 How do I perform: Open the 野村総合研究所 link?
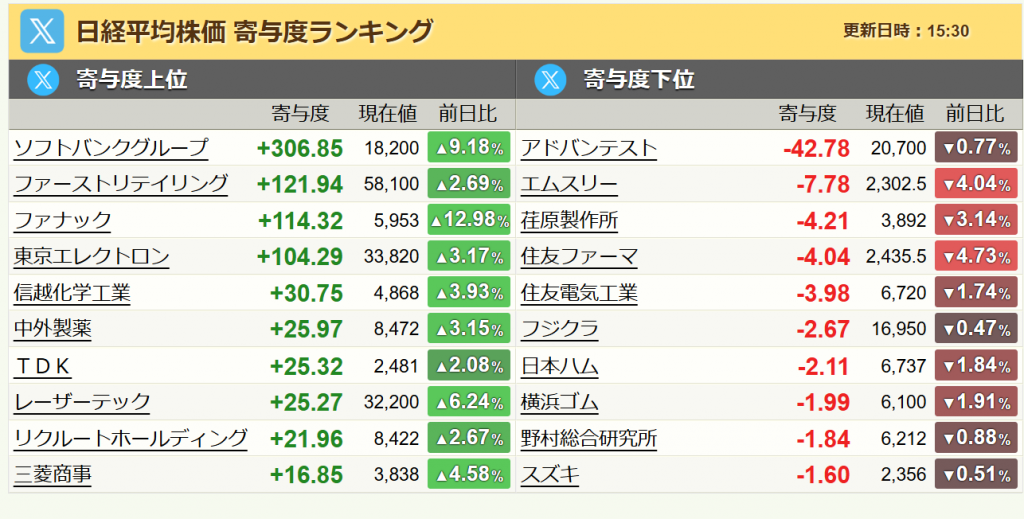click(x=589, y=438)
